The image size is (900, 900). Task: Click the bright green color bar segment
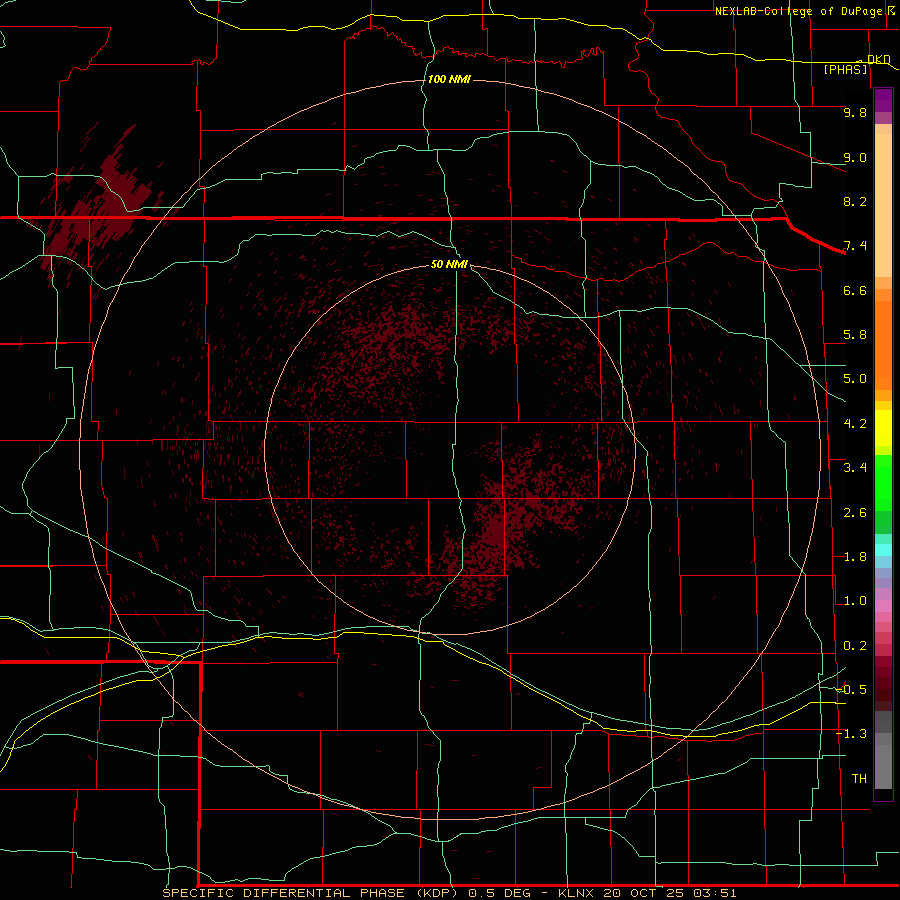883,482
